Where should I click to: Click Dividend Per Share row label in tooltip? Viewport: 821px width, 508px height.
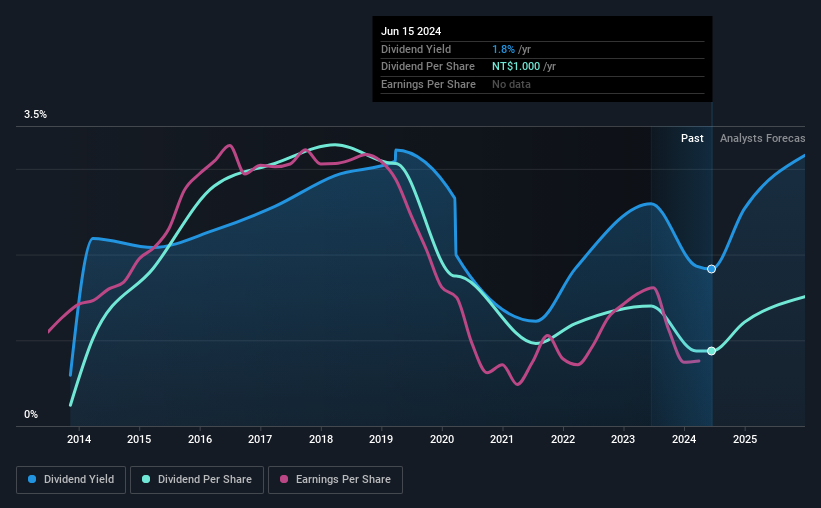428,67
